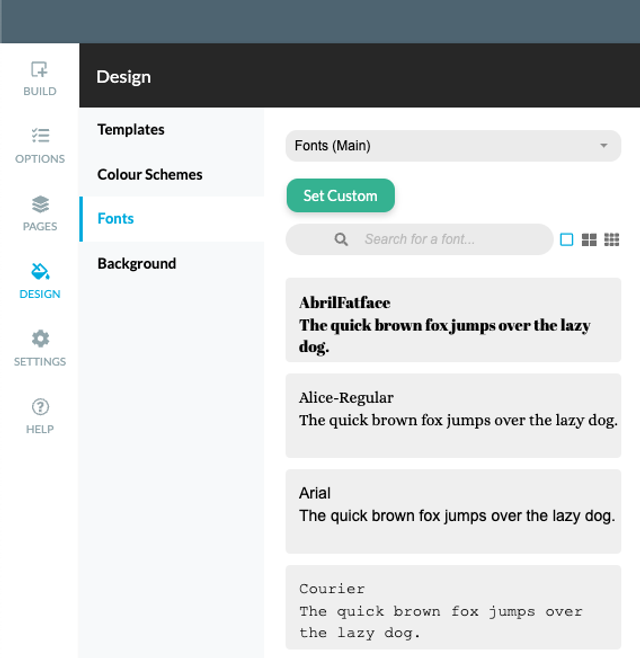Switch to single column list view

tap(567, 240)
